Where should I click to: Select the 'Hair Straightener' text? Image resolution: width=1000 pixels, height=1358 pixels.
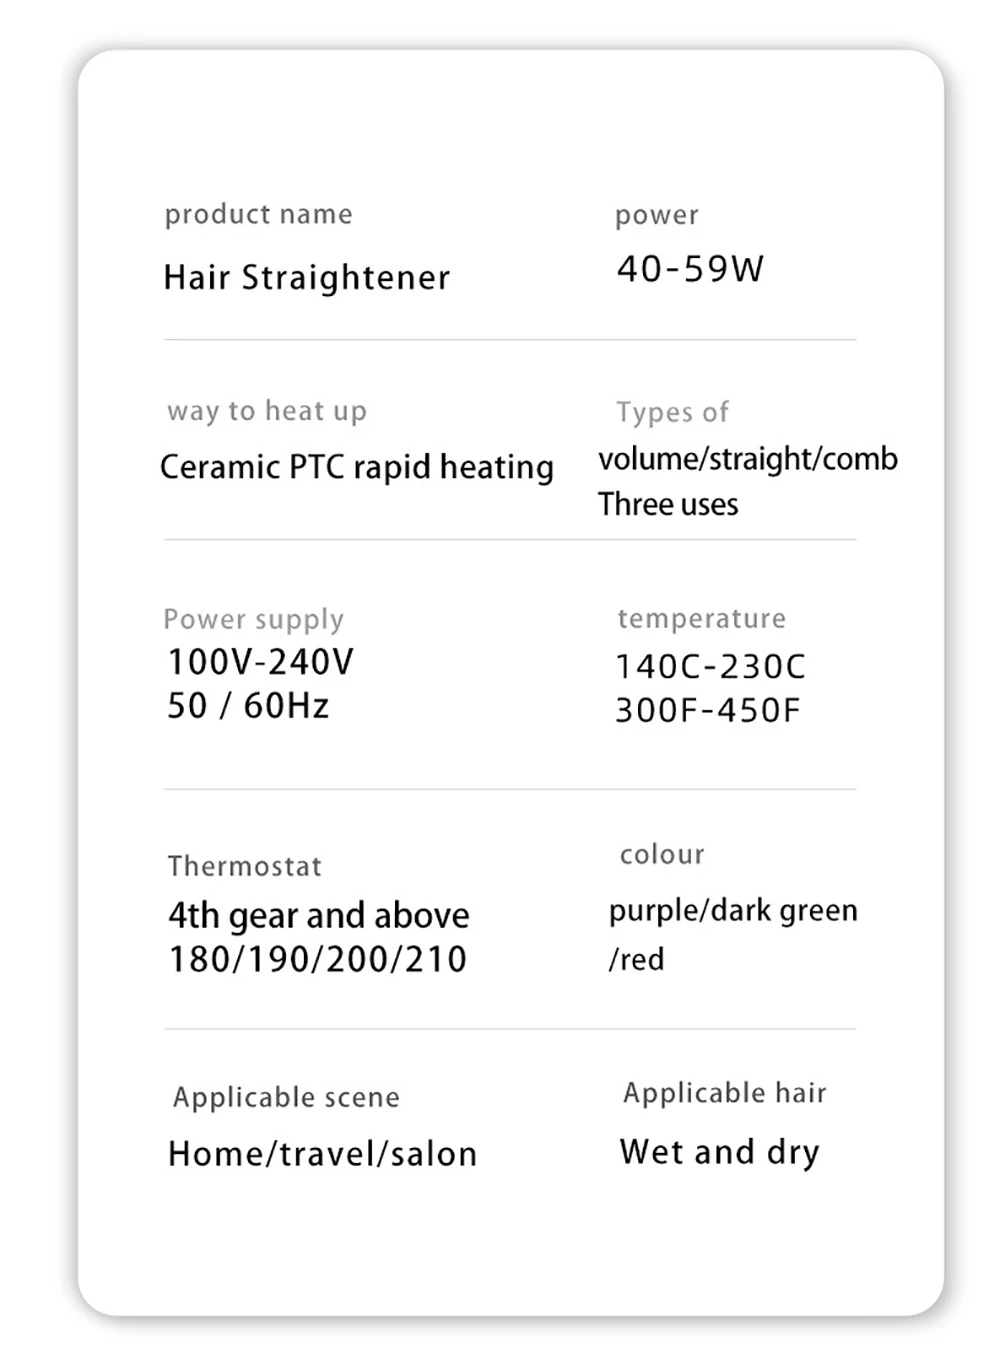(307, 277)
